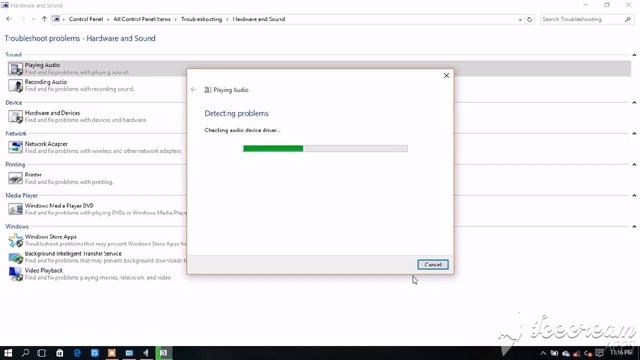Screen dimensions: 640x360
Task: Collapse the Printing section
Action: point(634,164)
